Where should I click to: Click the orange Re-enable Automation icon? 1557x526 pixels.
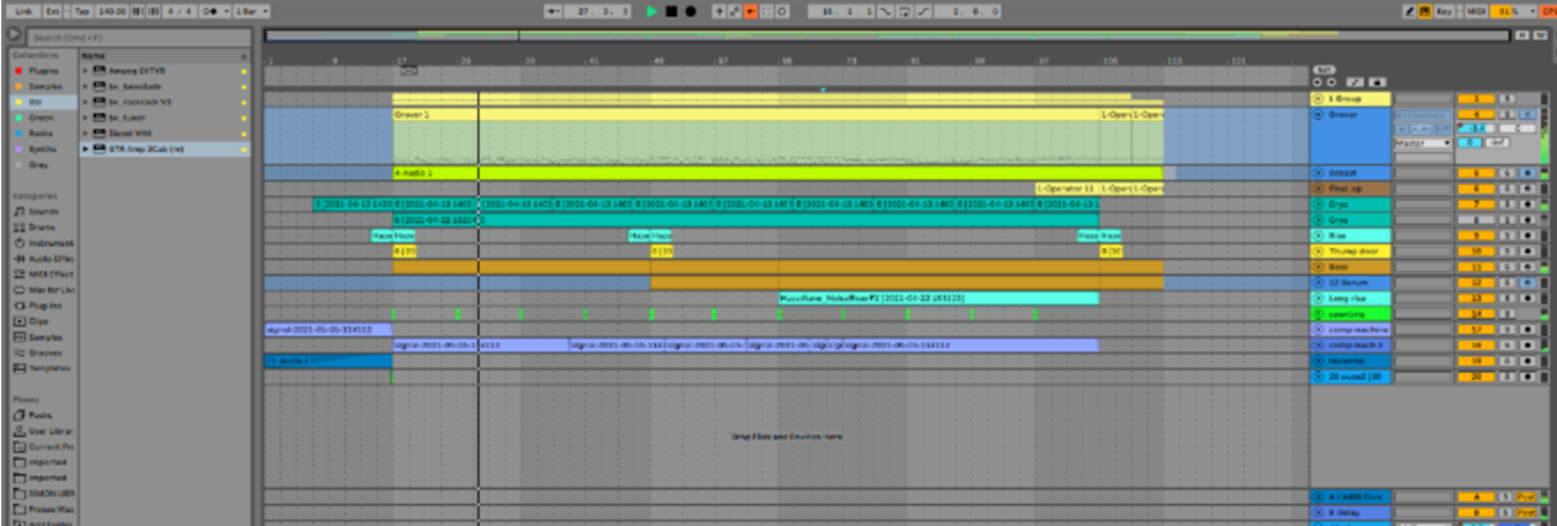[x=750, y=11]
